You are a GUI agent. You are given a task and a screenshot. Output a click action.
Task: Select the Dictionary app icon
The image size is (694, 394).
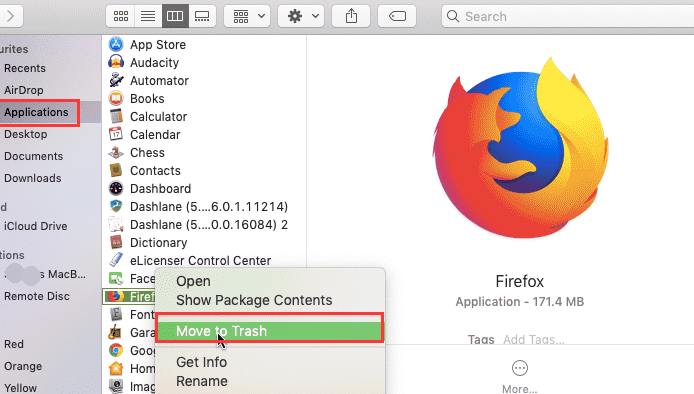116,242
